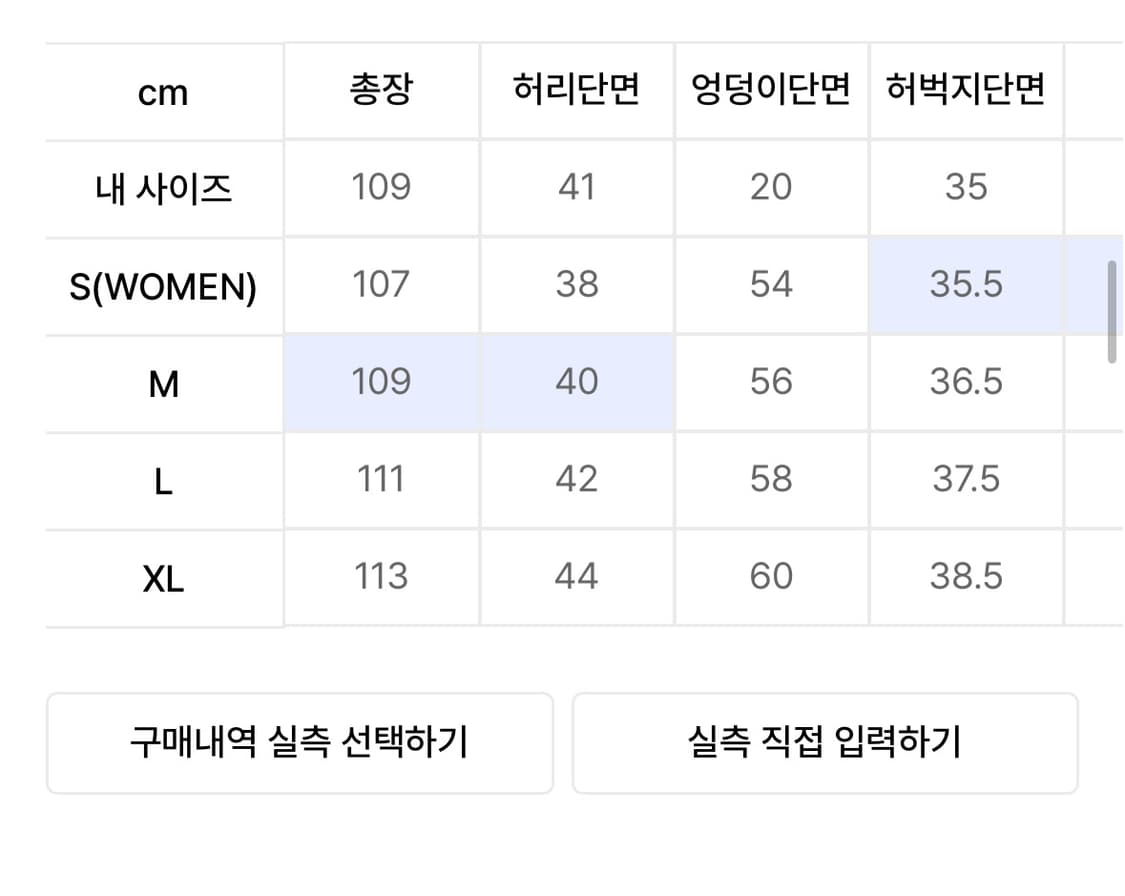Select the S(WOMEN) size row
The width and height of the screenshot is (1125, 896).
click(162, 284)
